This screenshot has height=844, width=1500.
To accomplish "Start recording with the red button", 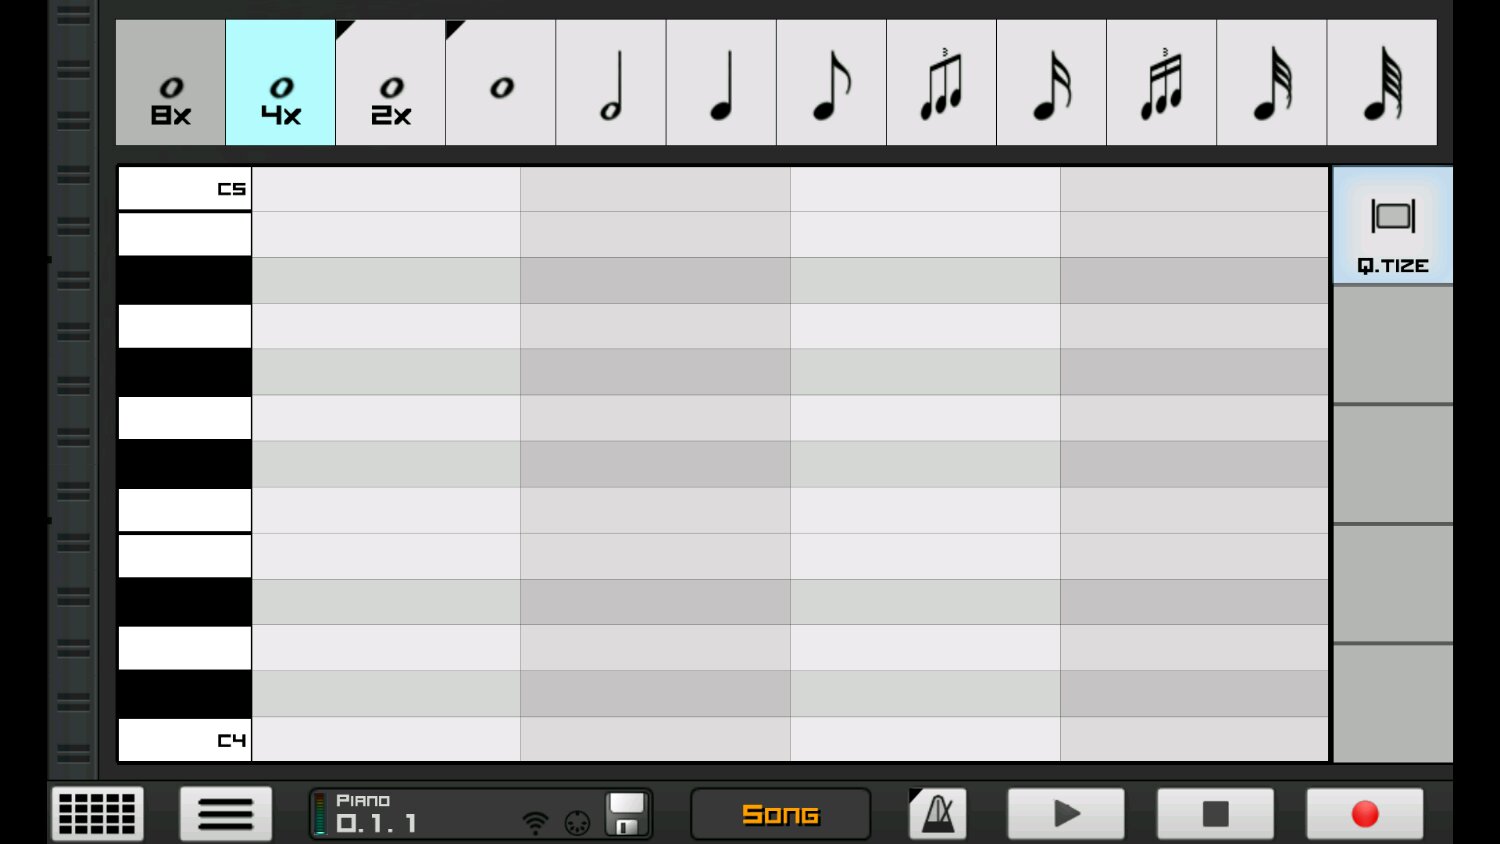I will coord(1364,814).
